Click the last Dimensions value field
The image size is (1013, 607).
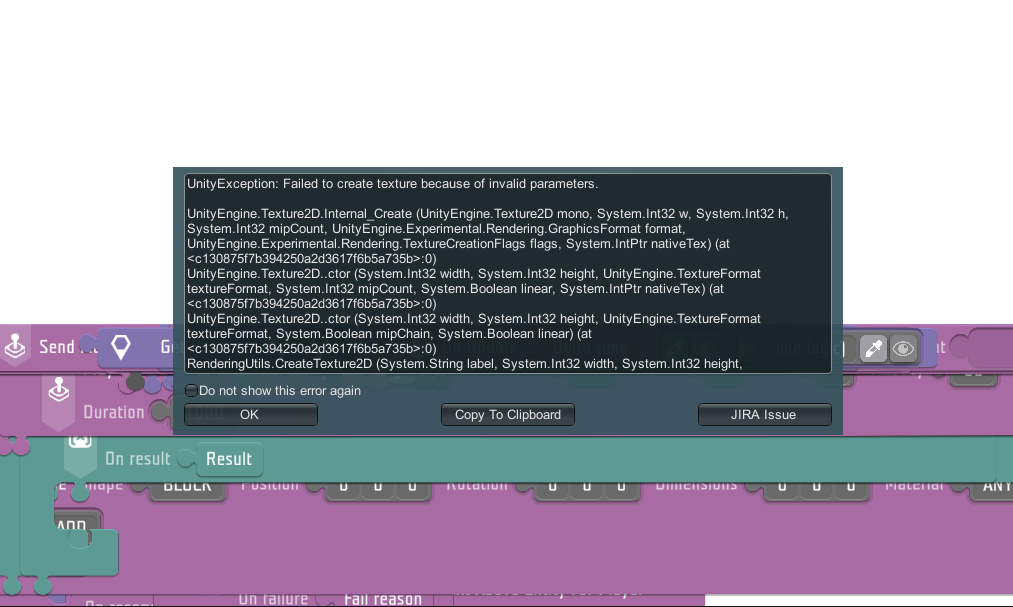pyautogui.click(x=850, y=487)
